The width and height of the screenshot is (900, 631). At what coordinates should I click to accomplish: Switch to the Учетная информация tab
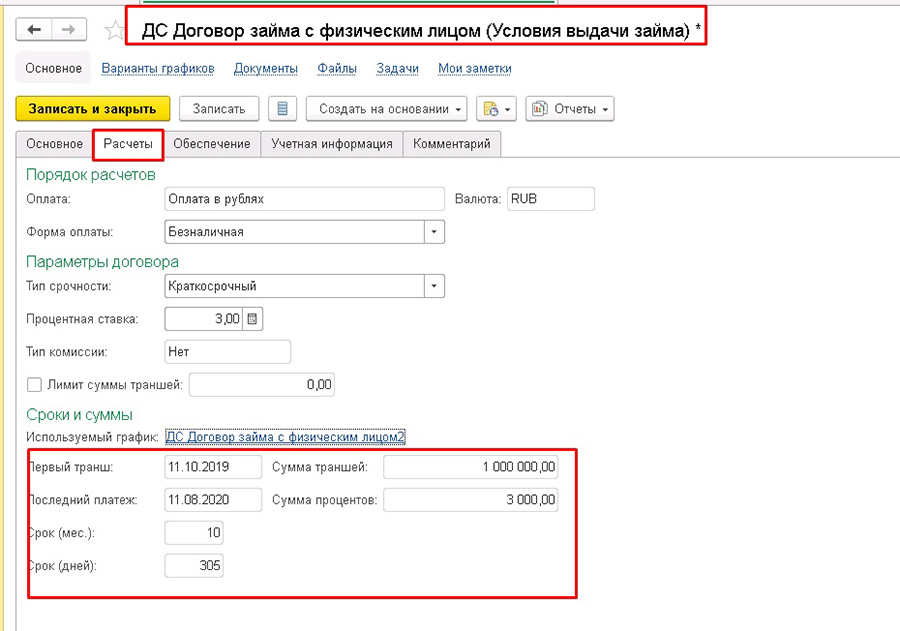pyautogui.click(x=331, y=144)
